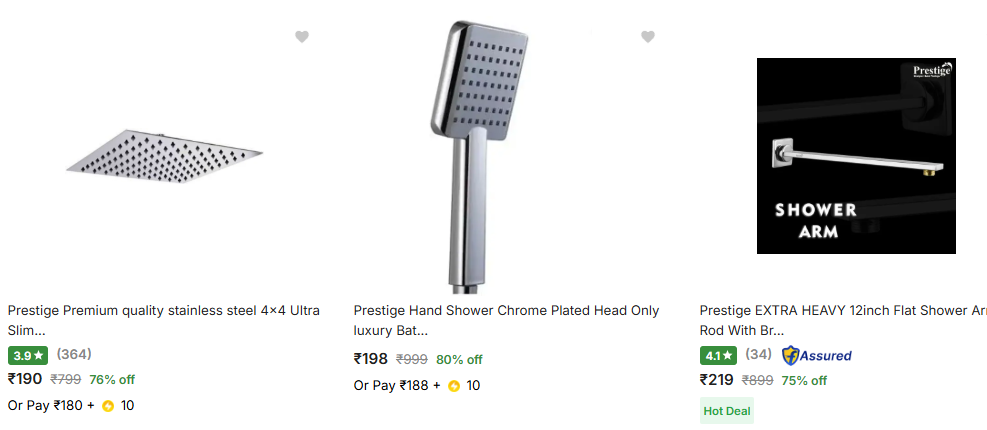The image size is (987, 430).
Task: Click the 364 reviews count
Action: pyautogui.click(x=73, y=354)
